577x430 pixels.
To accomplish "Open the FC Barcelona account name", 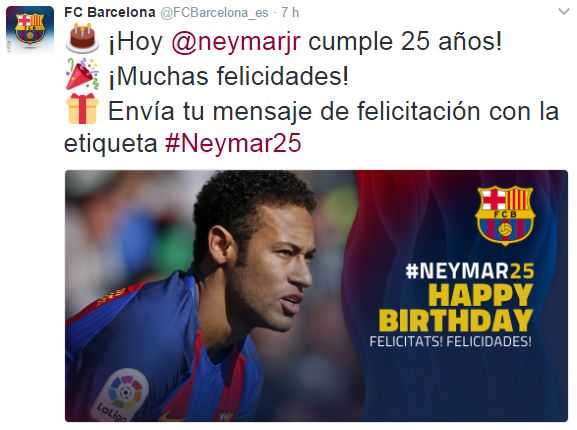I will tap(110, 12).
